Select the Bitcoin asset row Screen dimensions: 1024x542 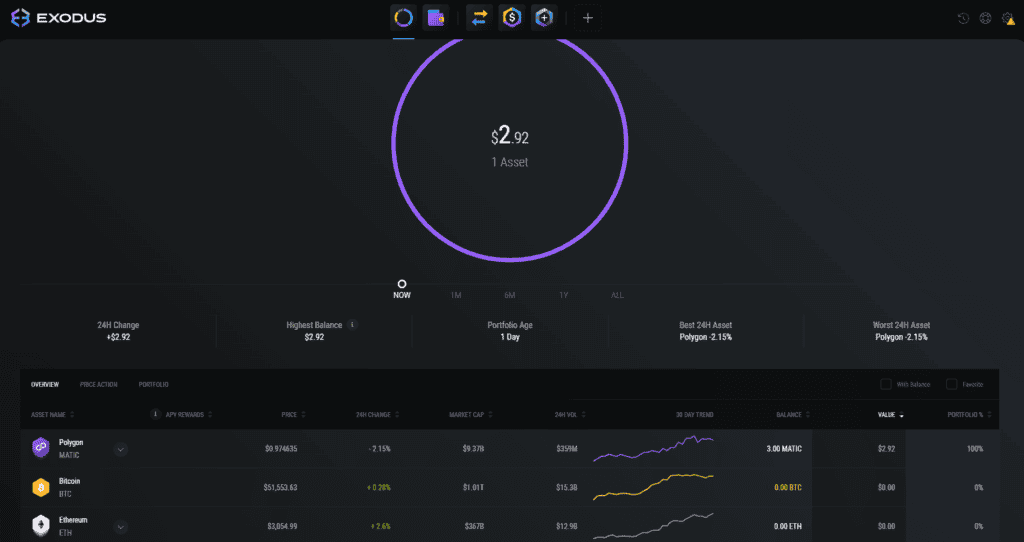point(509,487)
